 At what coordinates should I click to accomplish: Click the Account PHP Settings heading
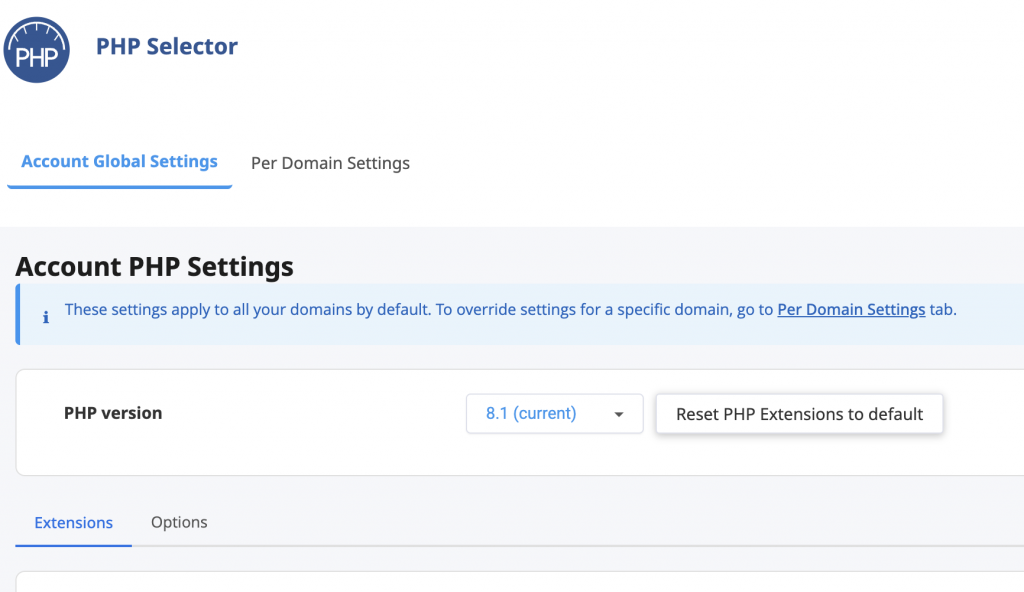pos(155,267)
